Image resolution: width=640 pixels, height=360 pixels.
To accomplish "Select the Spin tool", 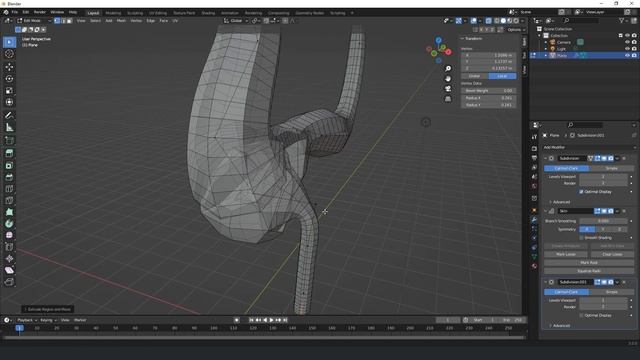I will tap(9, 224).
